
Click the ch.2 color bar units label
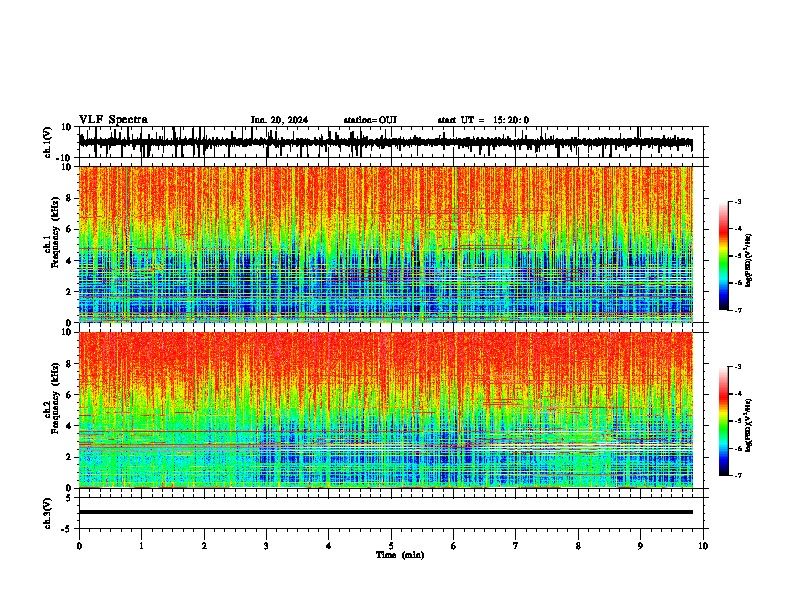pyautogui.click(x=749, y=425)
